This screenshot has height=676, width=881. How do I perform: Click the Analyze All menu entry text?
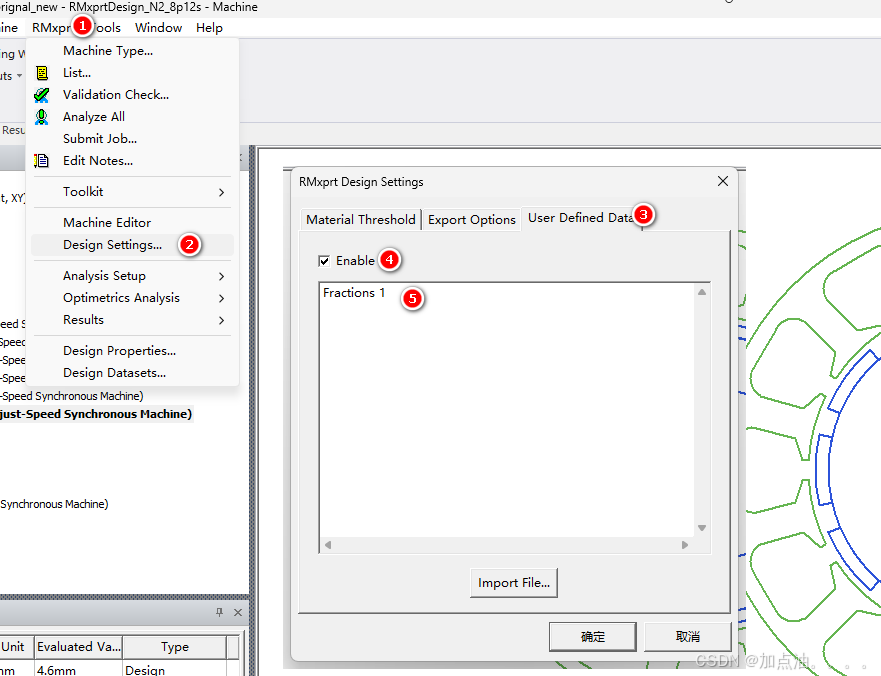(94, 117)
